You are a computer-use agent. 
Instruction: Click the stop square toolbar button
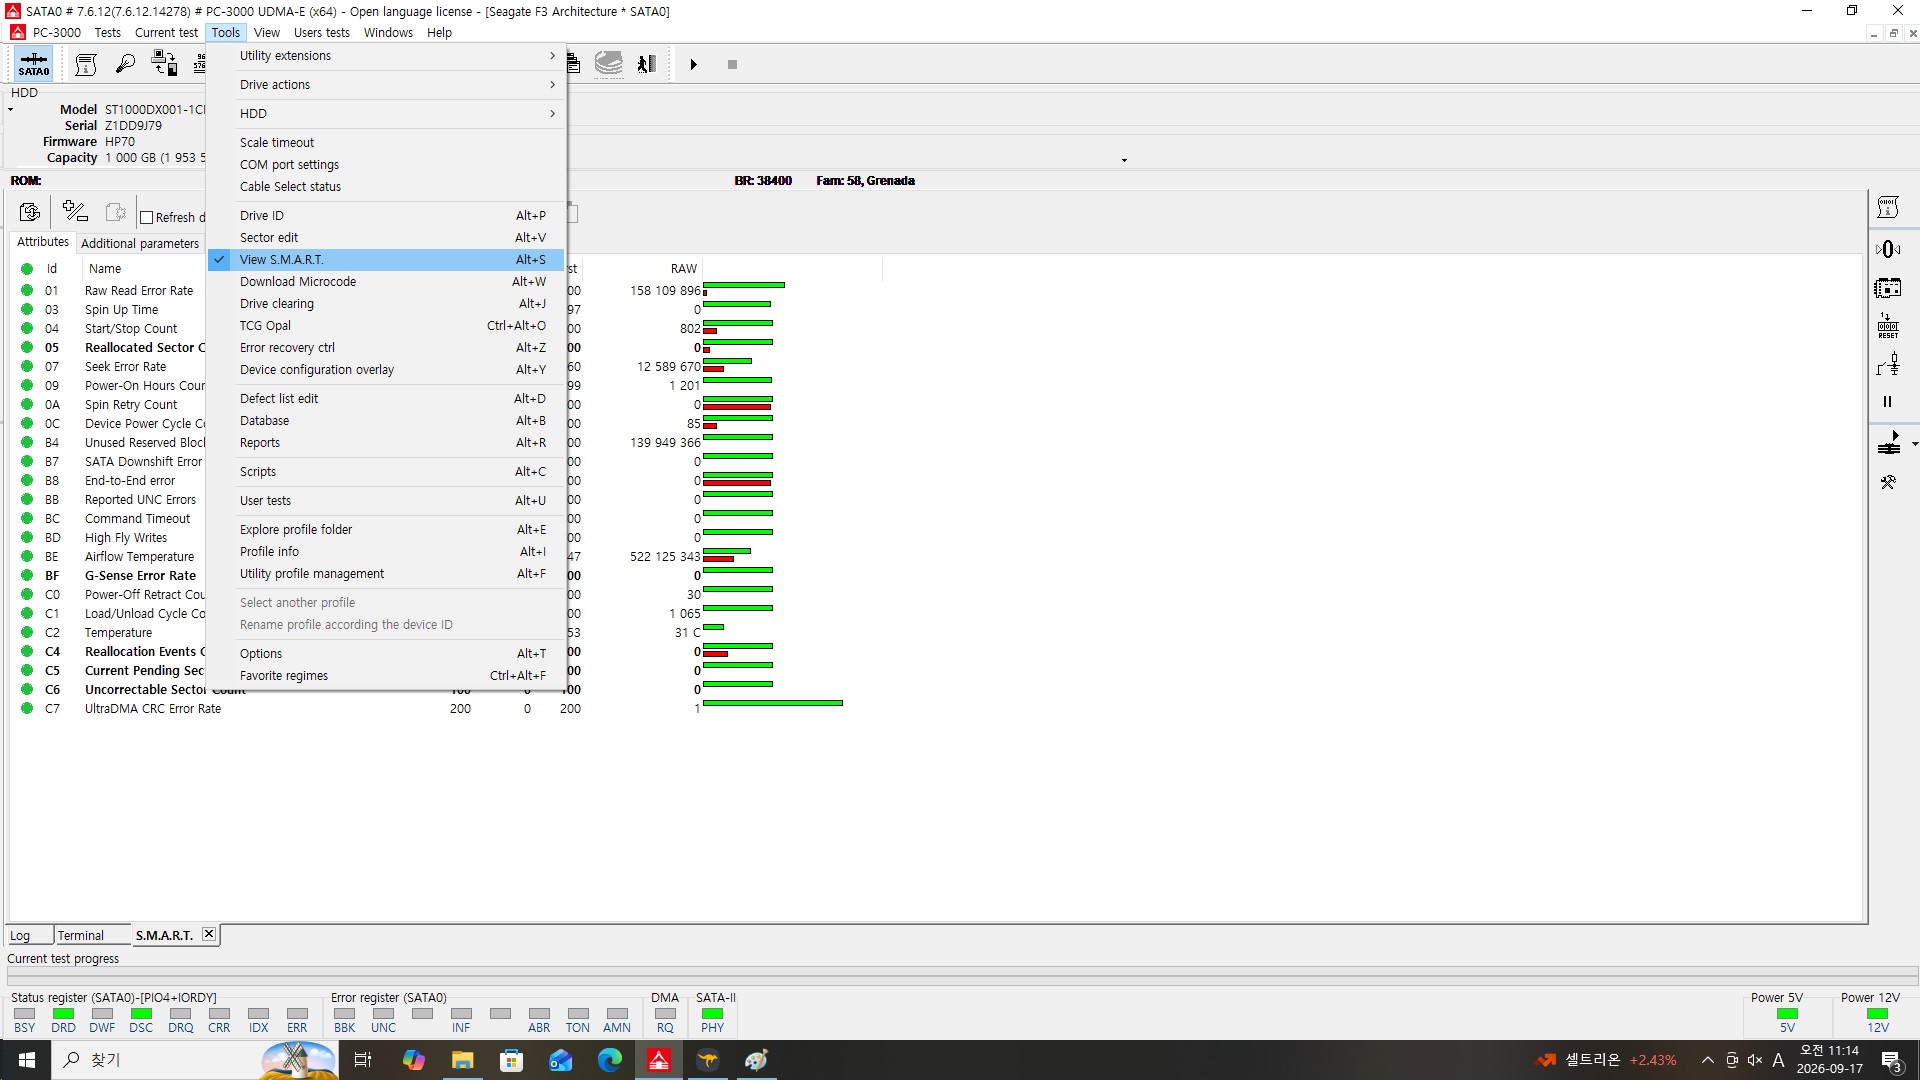pos(732,65)
